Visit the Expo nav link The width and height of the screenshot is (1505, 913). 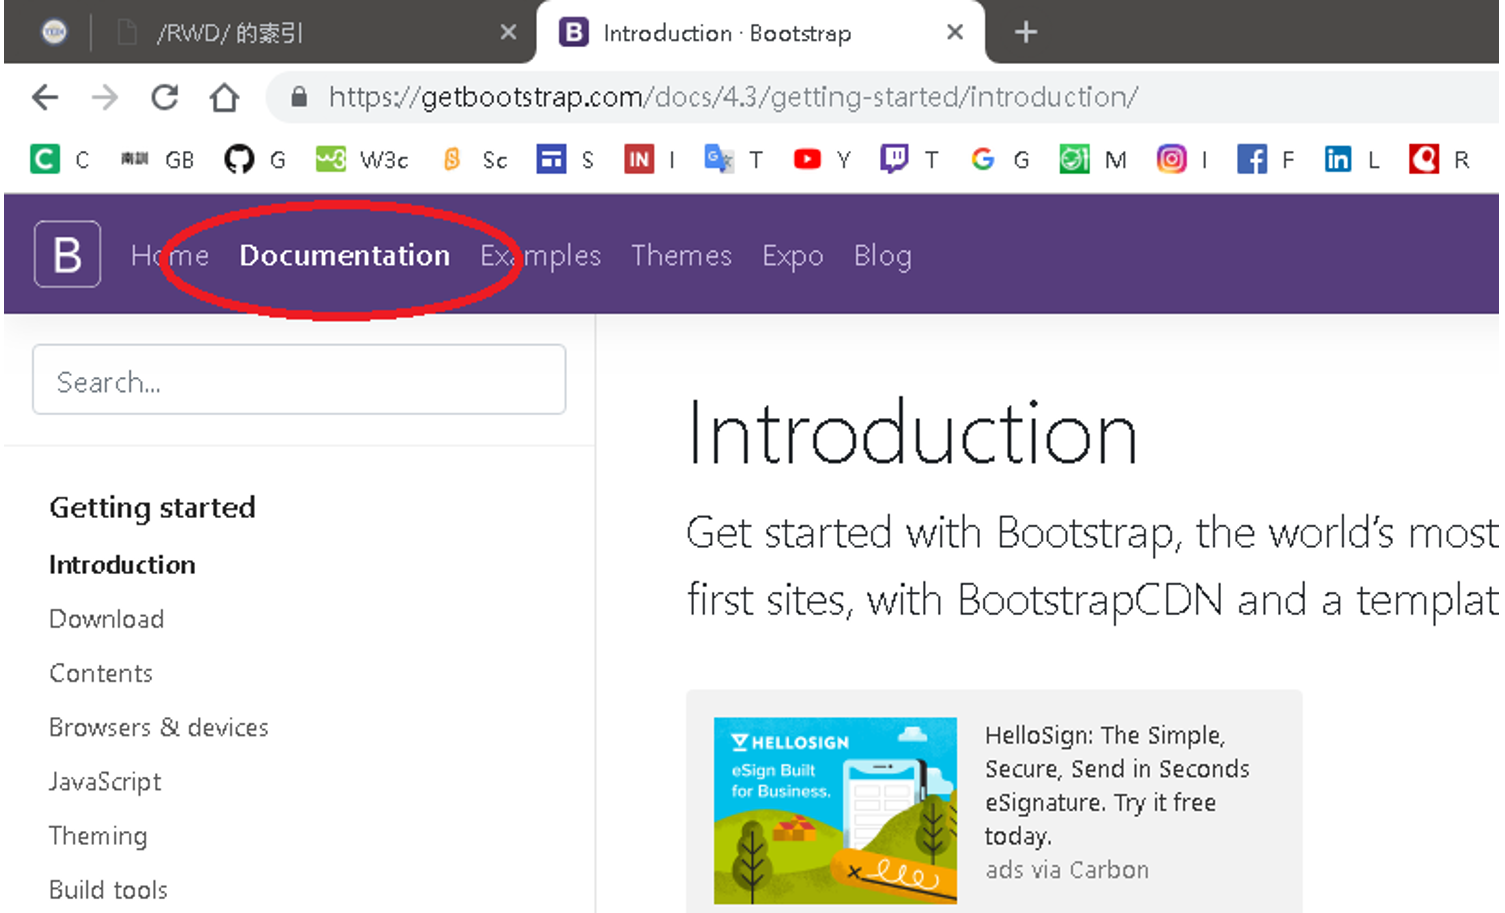(793, 256)
